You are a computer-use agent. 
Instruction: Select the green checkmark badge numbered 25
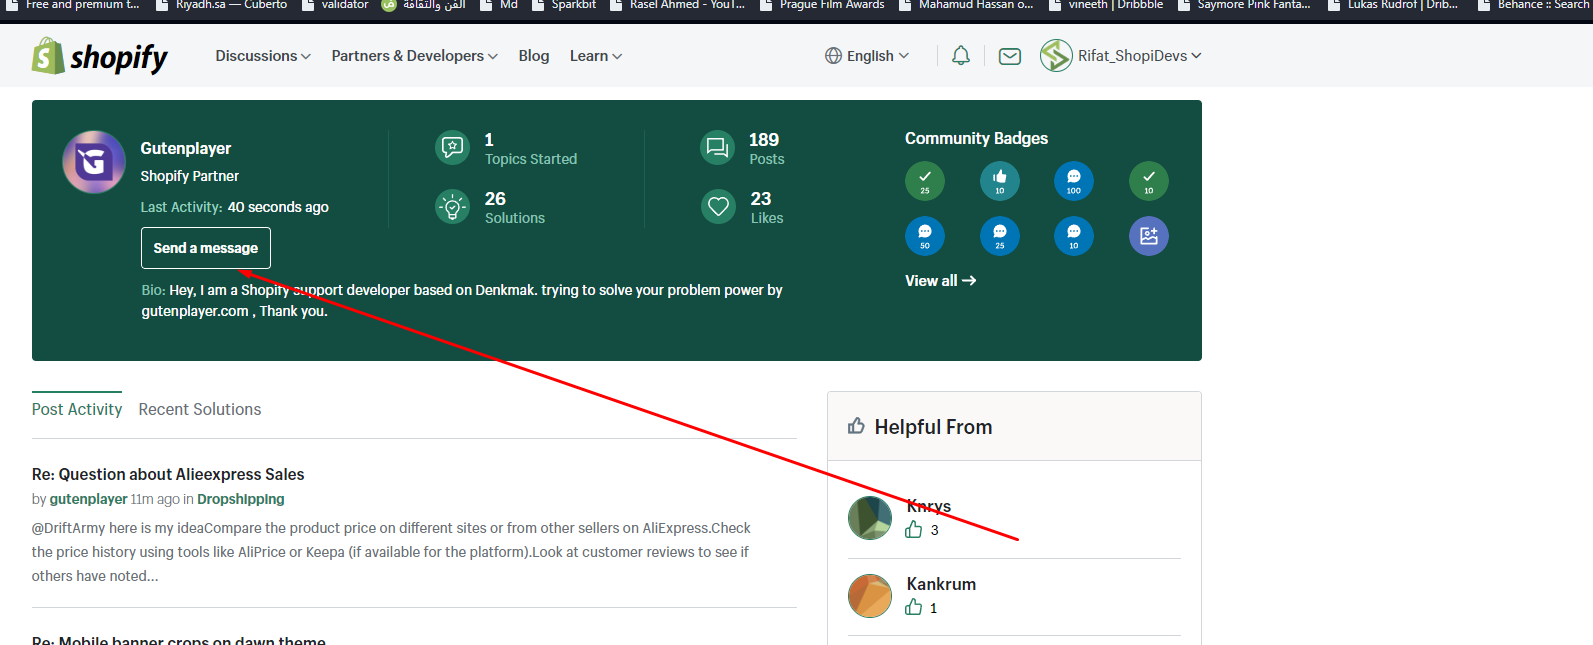pos(925,181)
